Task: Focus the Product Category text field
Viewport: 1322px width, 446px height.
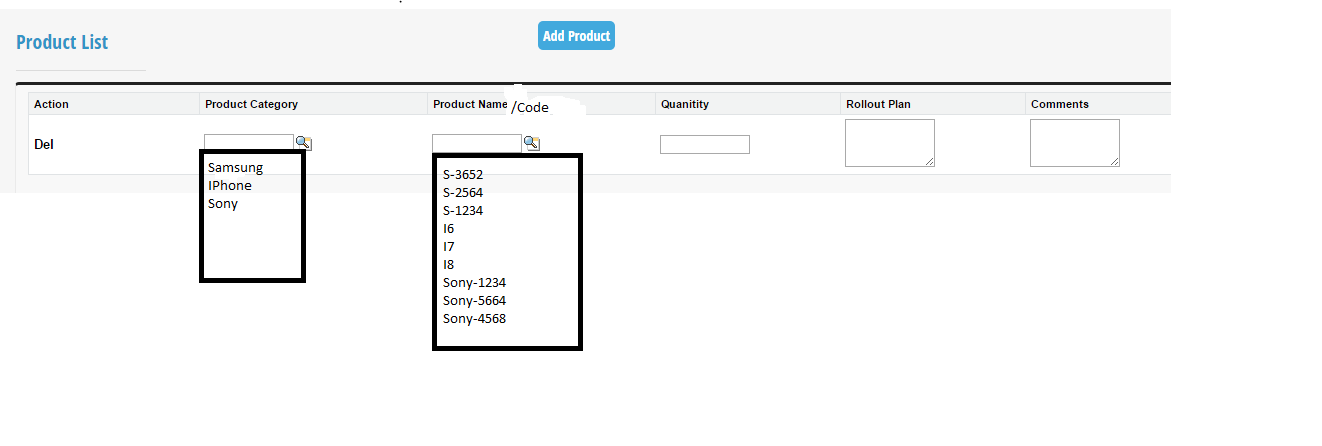Action: click(248, 143)
